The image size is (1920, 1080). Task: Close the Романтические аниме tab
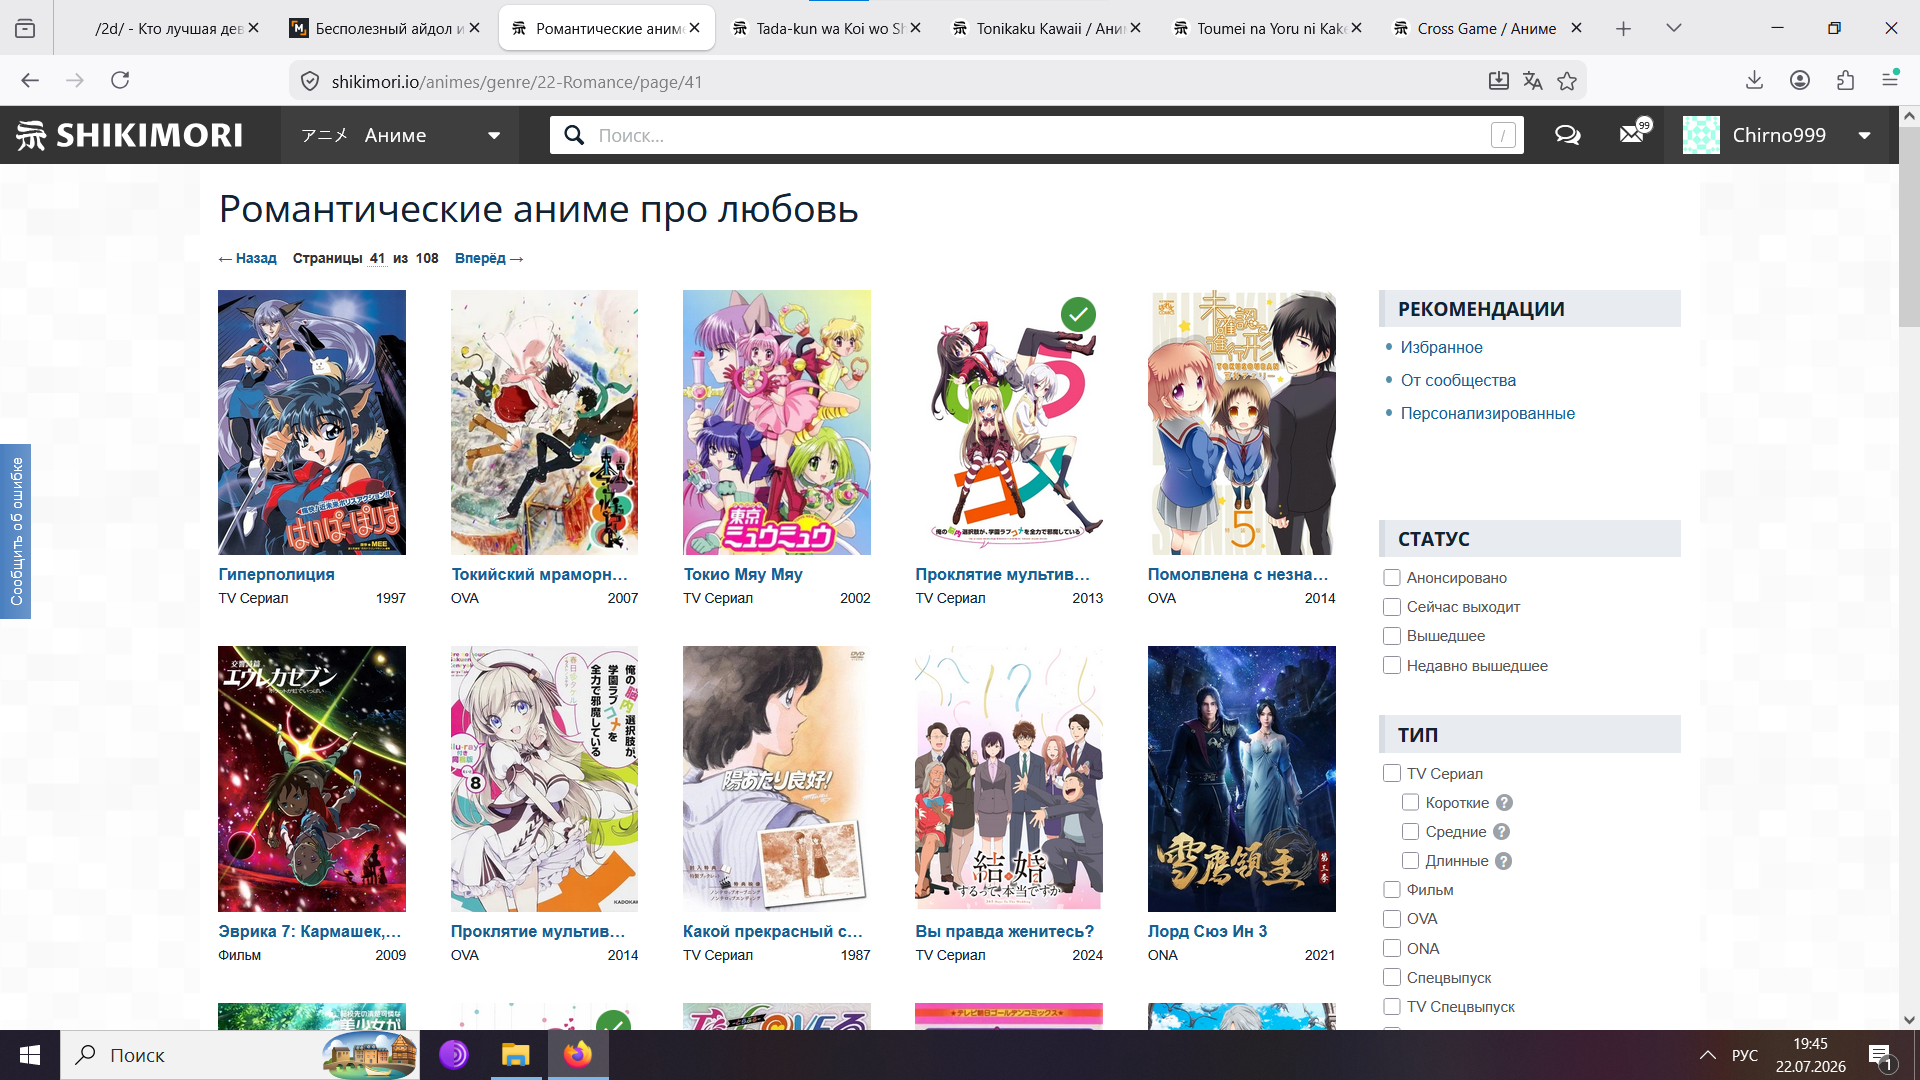(x=695, y=28)
